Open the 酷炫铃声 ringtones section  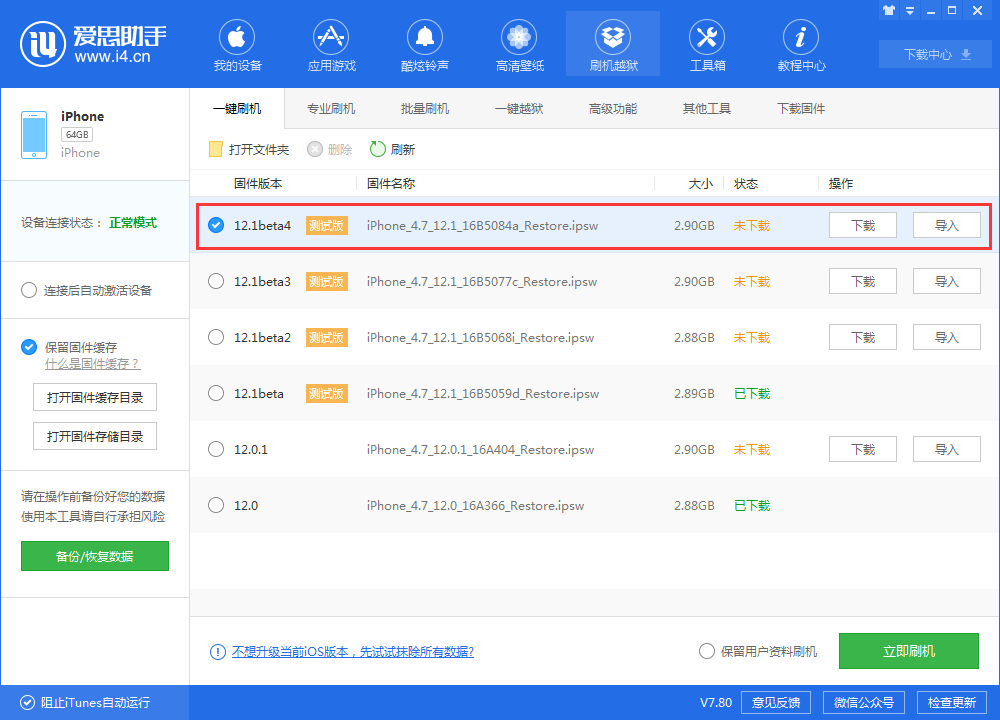pyautogui.click(x=424, y=44)
